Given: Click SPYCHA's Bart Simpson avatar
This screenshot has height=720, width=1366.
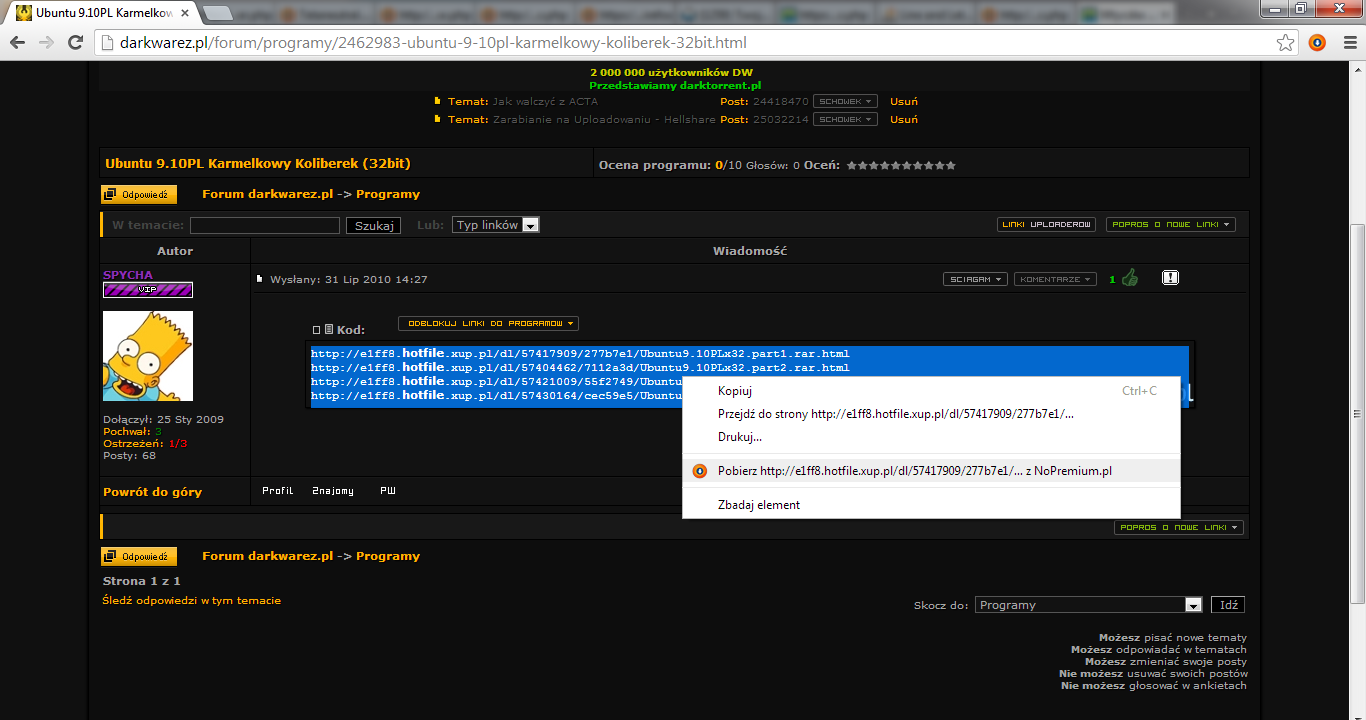Looking at the screenshot, I should pyautogui.click(x=148, y=356).
